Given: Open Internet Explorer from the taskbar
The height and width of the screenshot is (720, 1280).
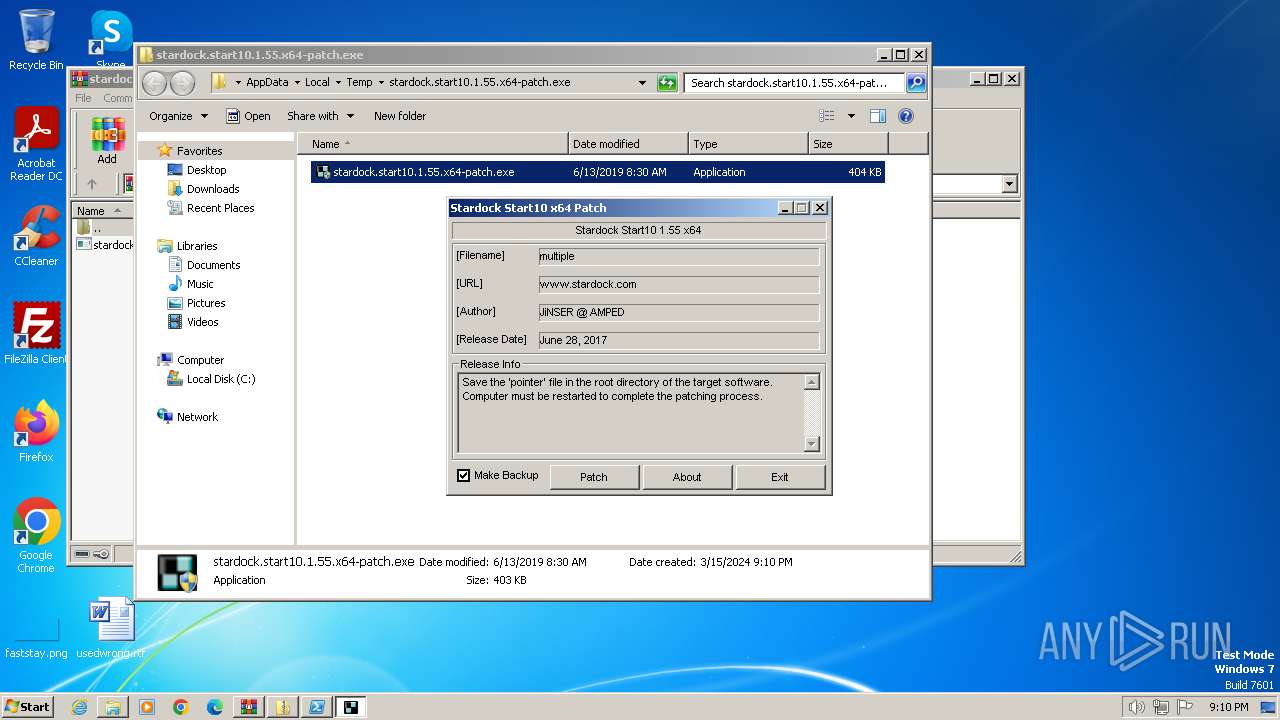Looking at the screenshot, I should (79, 707).
